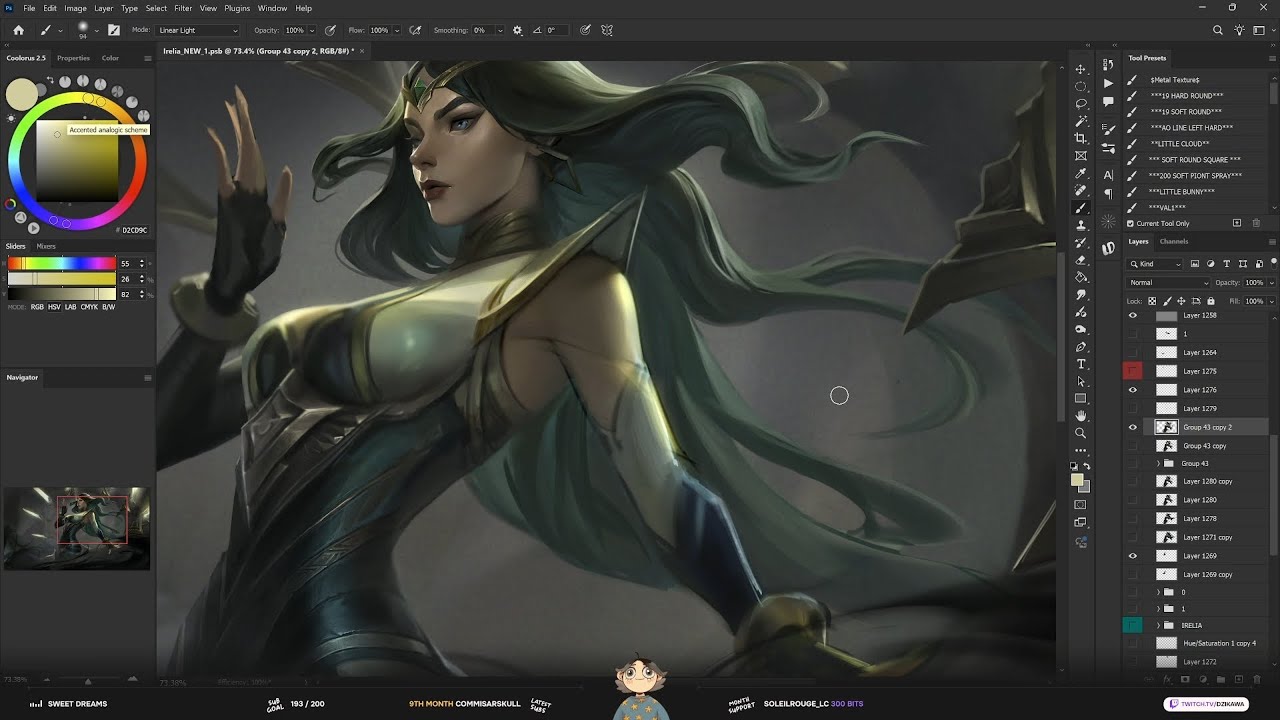Click Coolorus foreground color swatch
The width and height of the screenshot is (1280, 720).
click(21, 94)
